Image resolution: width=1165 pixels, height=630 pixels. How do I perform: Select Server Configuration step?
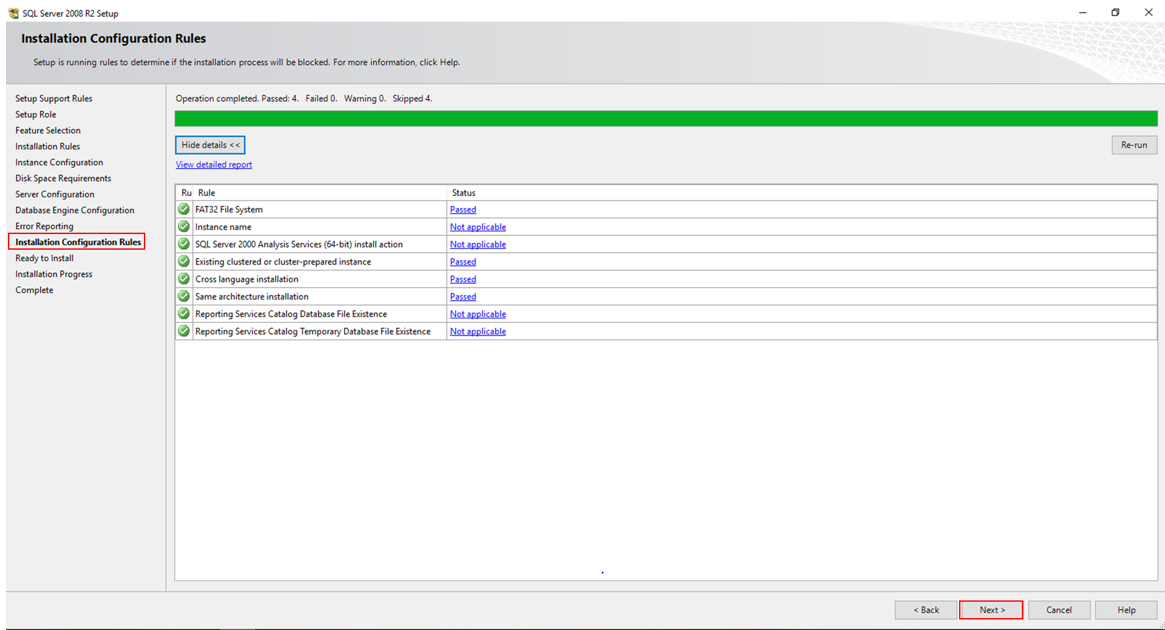(55, 194)
